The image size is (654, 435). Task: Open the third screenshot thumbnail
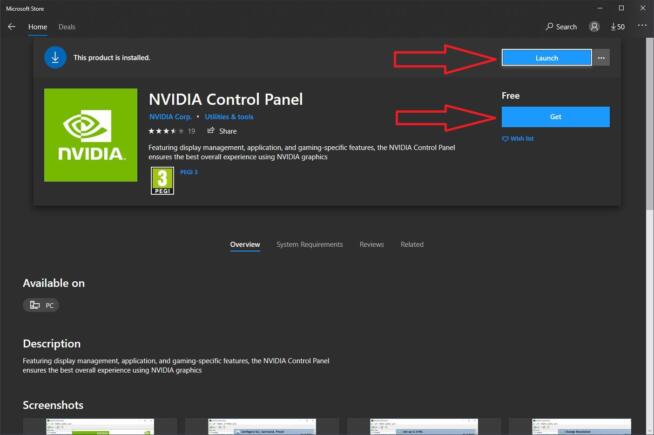424,427
